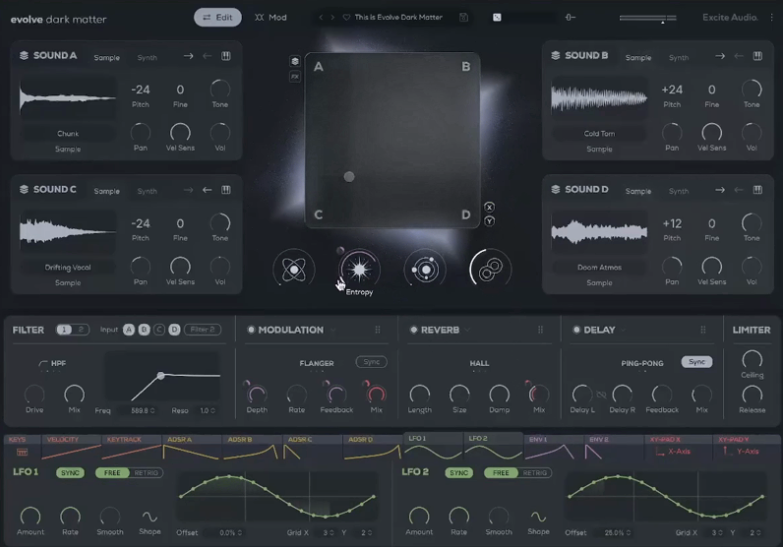Viewport: 783px width, 547px height.
Task: Toggle the Reverb effect power
Action: [413, 330]
